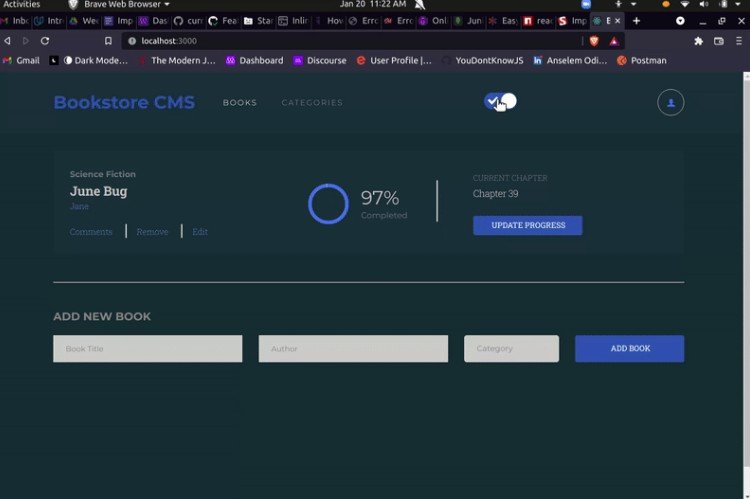Click the browser back arrow
Screen dimensions: 750x499
tap(8, 41)
